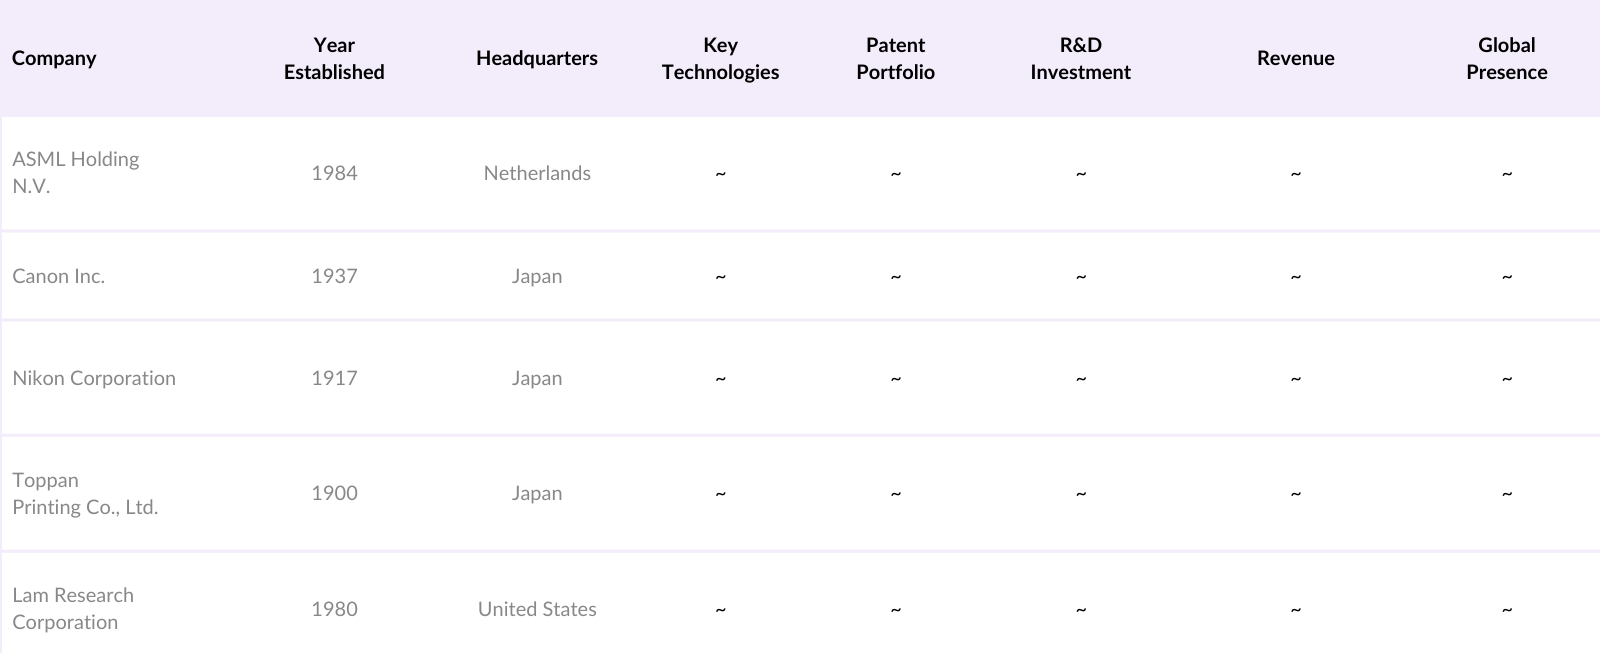This screenshot has height=653, width=1600.
Task: Select the Toppan Printing Co., Ltd. cell
Action: coord(85,493)
